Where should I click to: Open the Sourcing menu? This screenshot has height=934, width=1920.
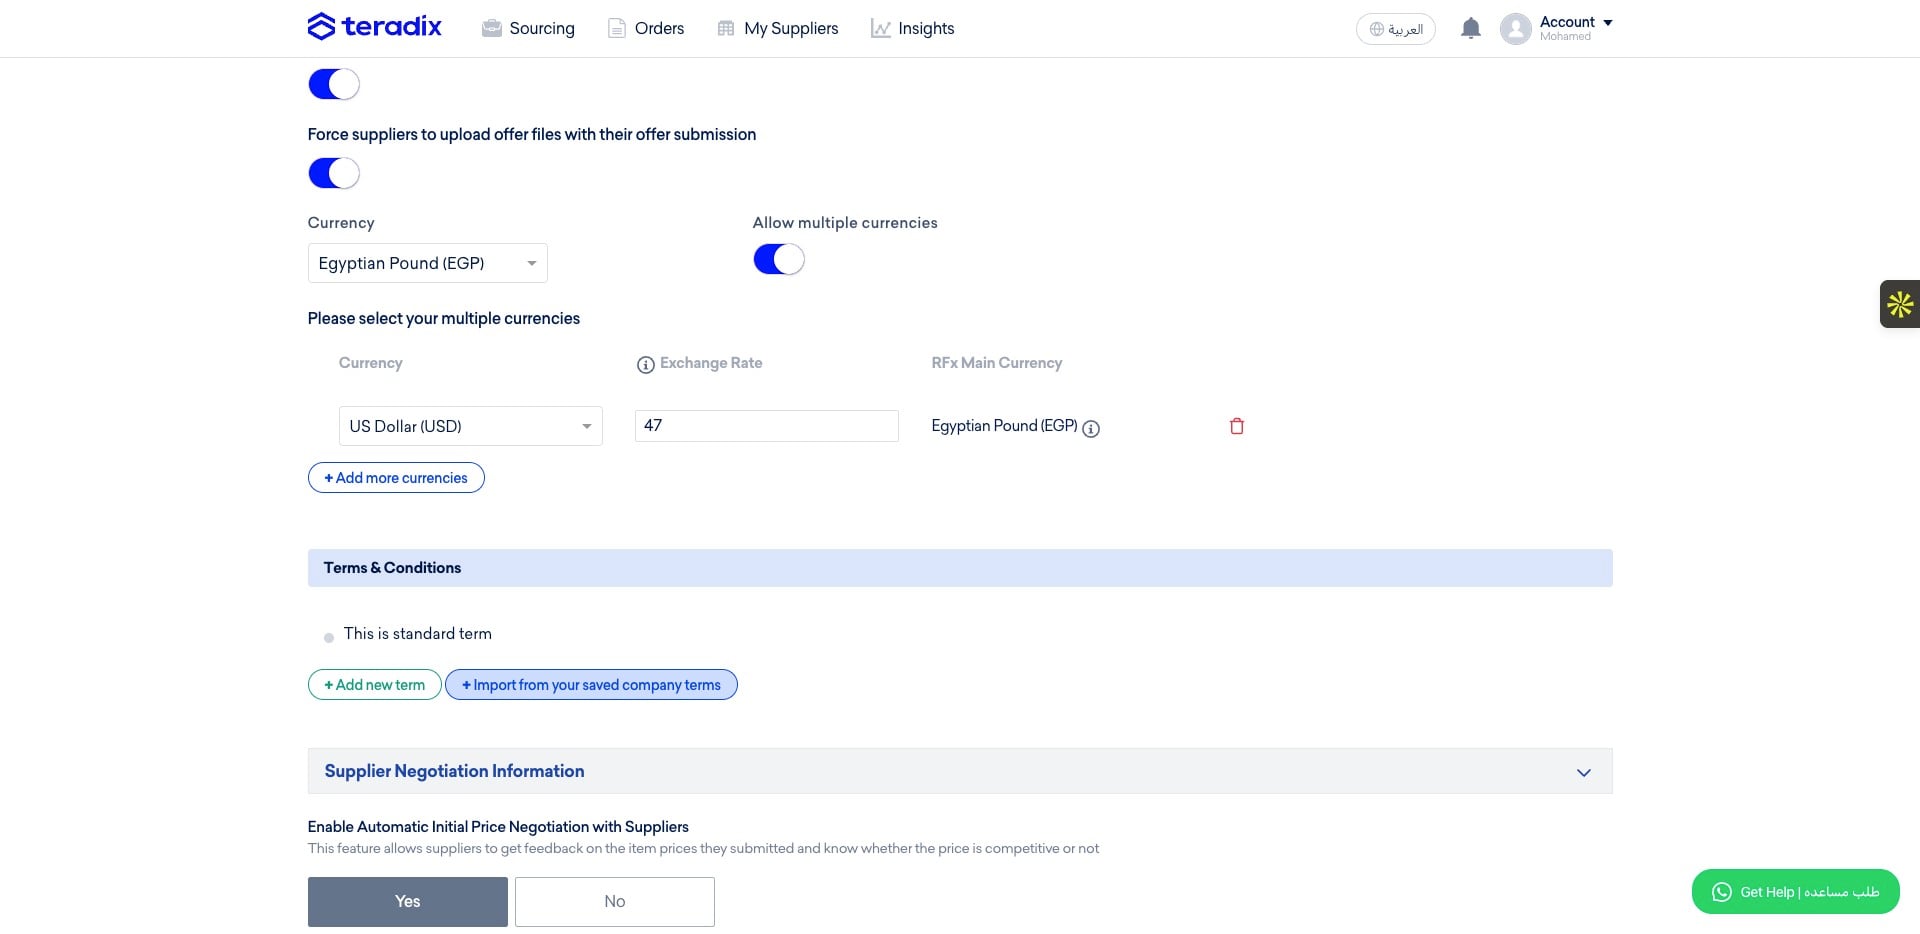pos(528,28)
